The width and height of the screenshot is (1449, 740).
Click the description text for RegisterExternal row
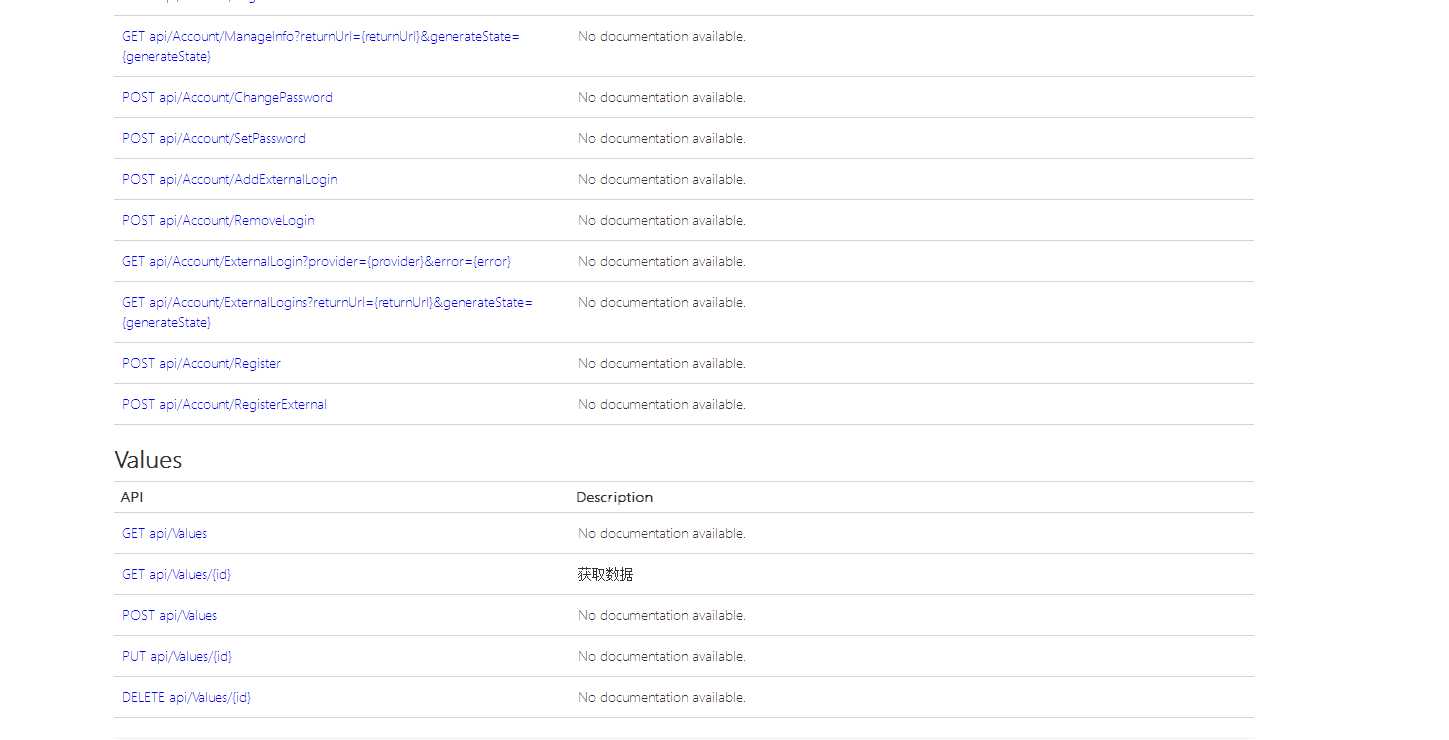pyautogui.click(x=661, y=404)
